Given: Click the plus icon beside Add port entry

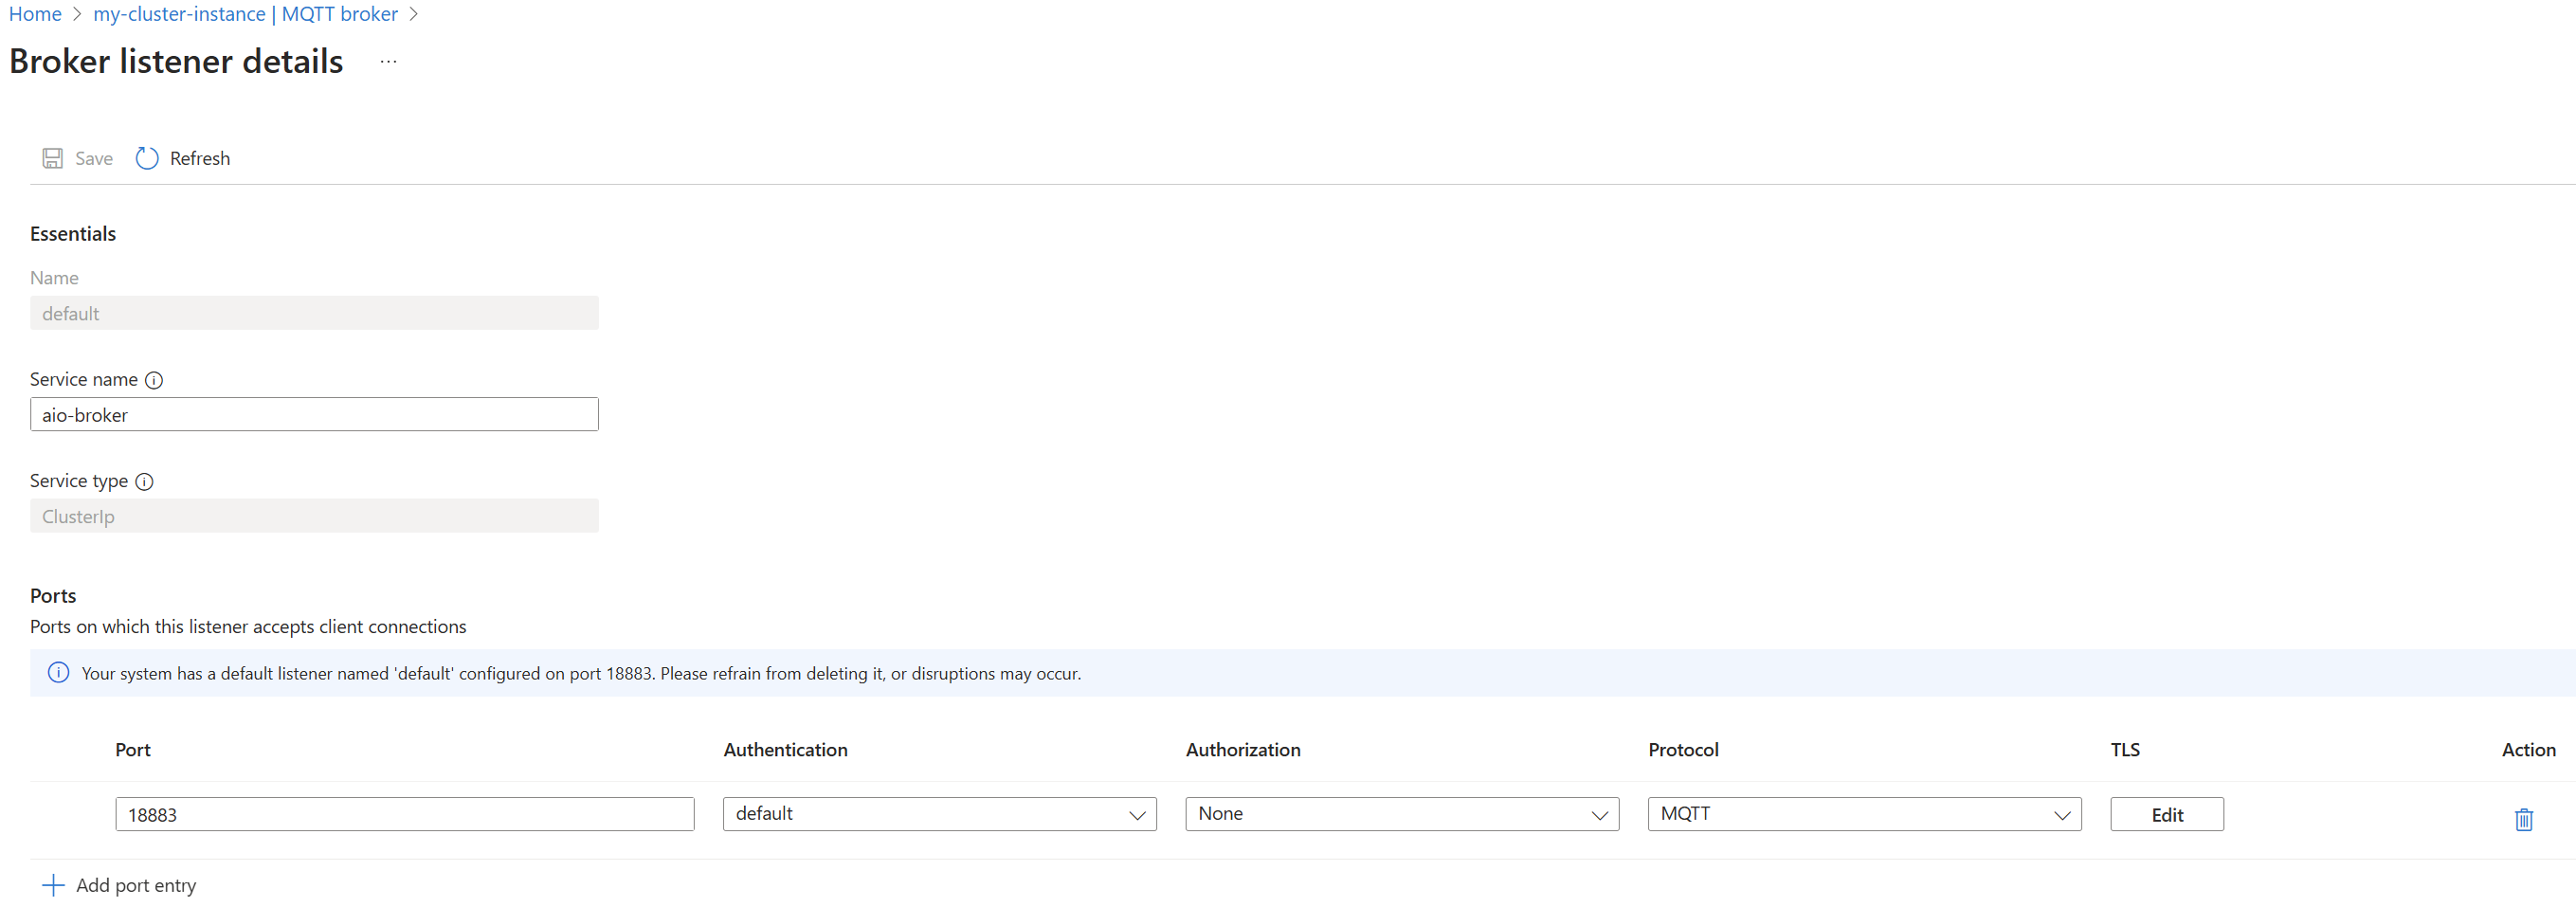Looking at the screenshot, I should click(x=53, y=884).
